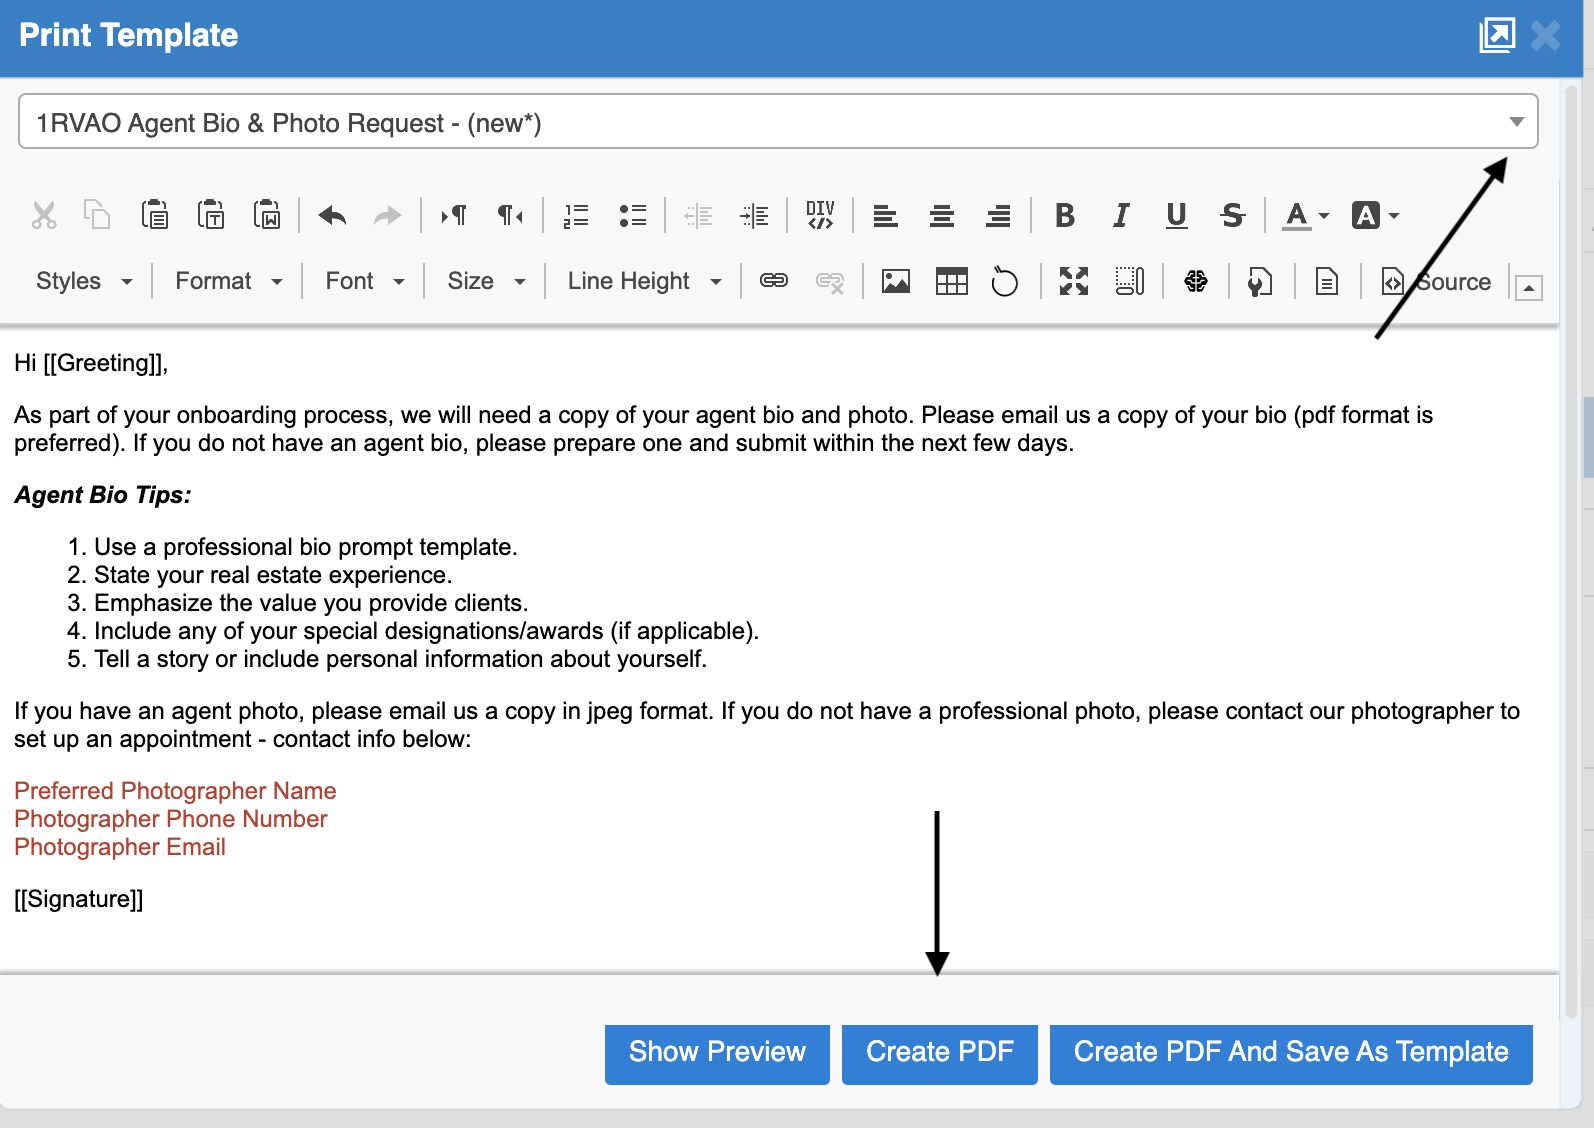Click the Create PDF button
This screenshot has height=1128, width=1594.
click(x=939, y=1053)
